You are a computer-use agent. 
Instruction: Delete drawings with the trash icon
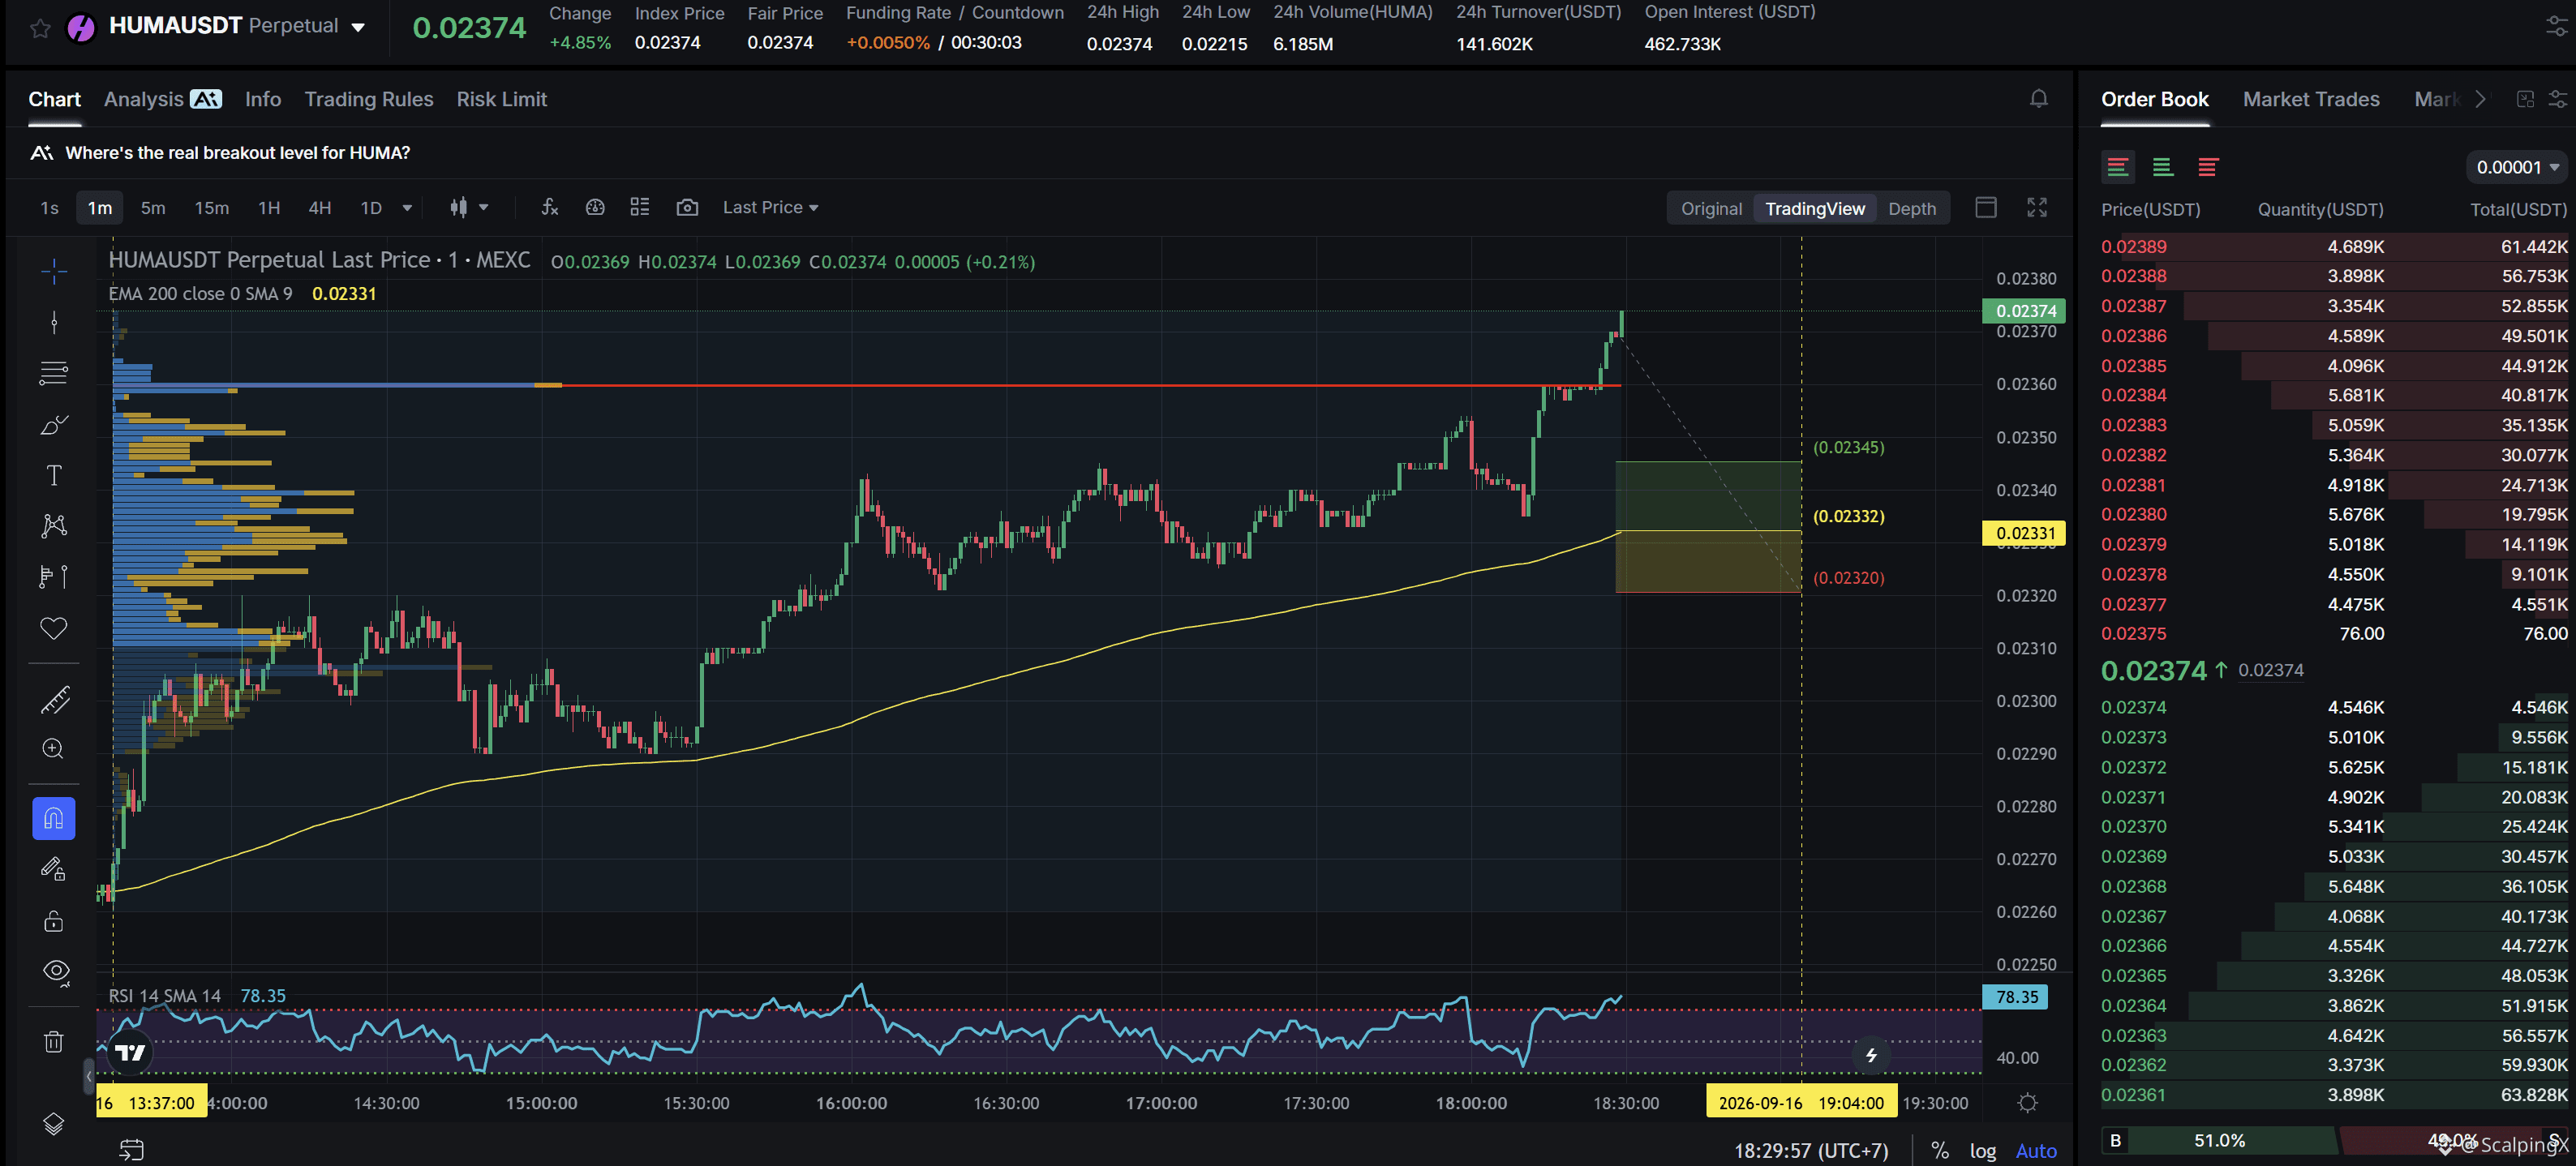coord(54,1042)
